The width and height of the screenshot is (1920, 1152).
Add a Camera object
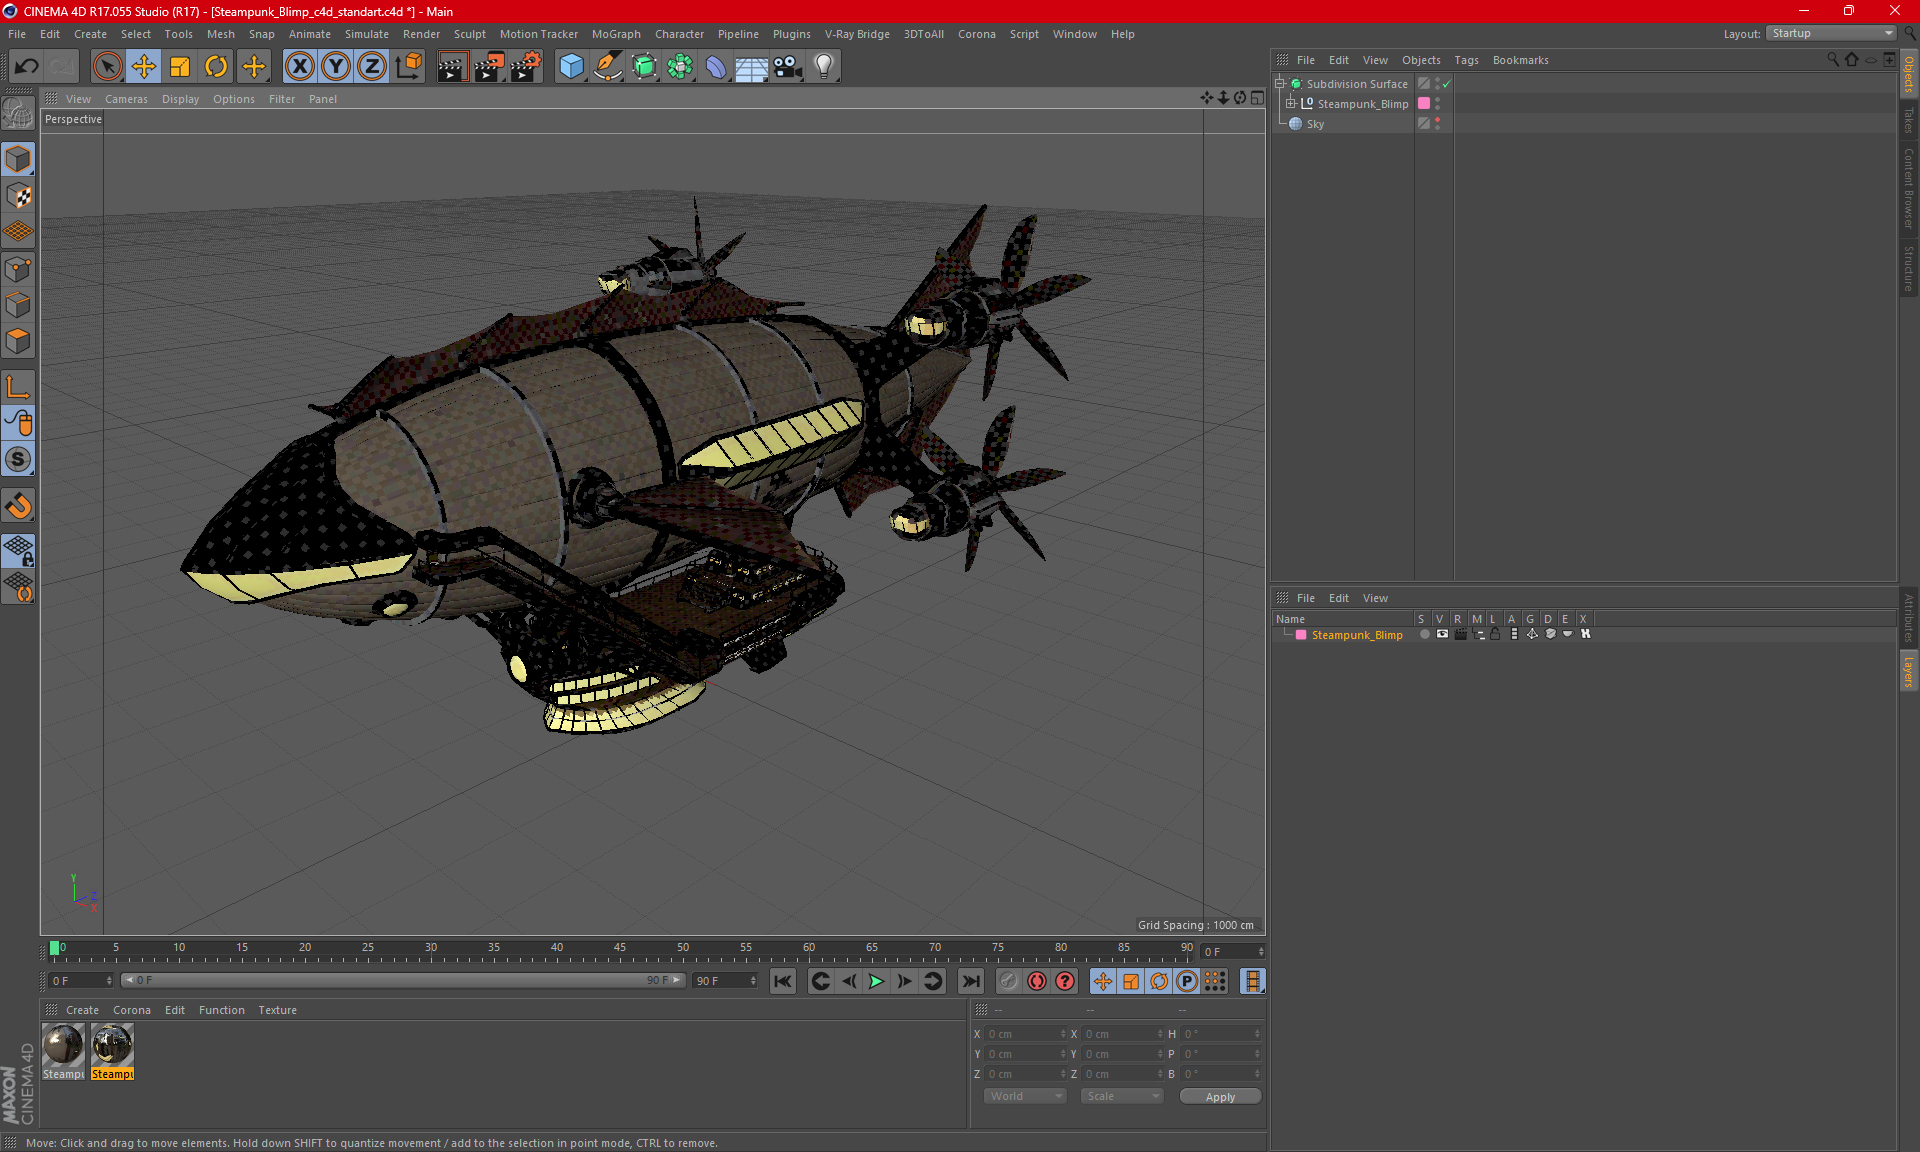coord(788,67)
